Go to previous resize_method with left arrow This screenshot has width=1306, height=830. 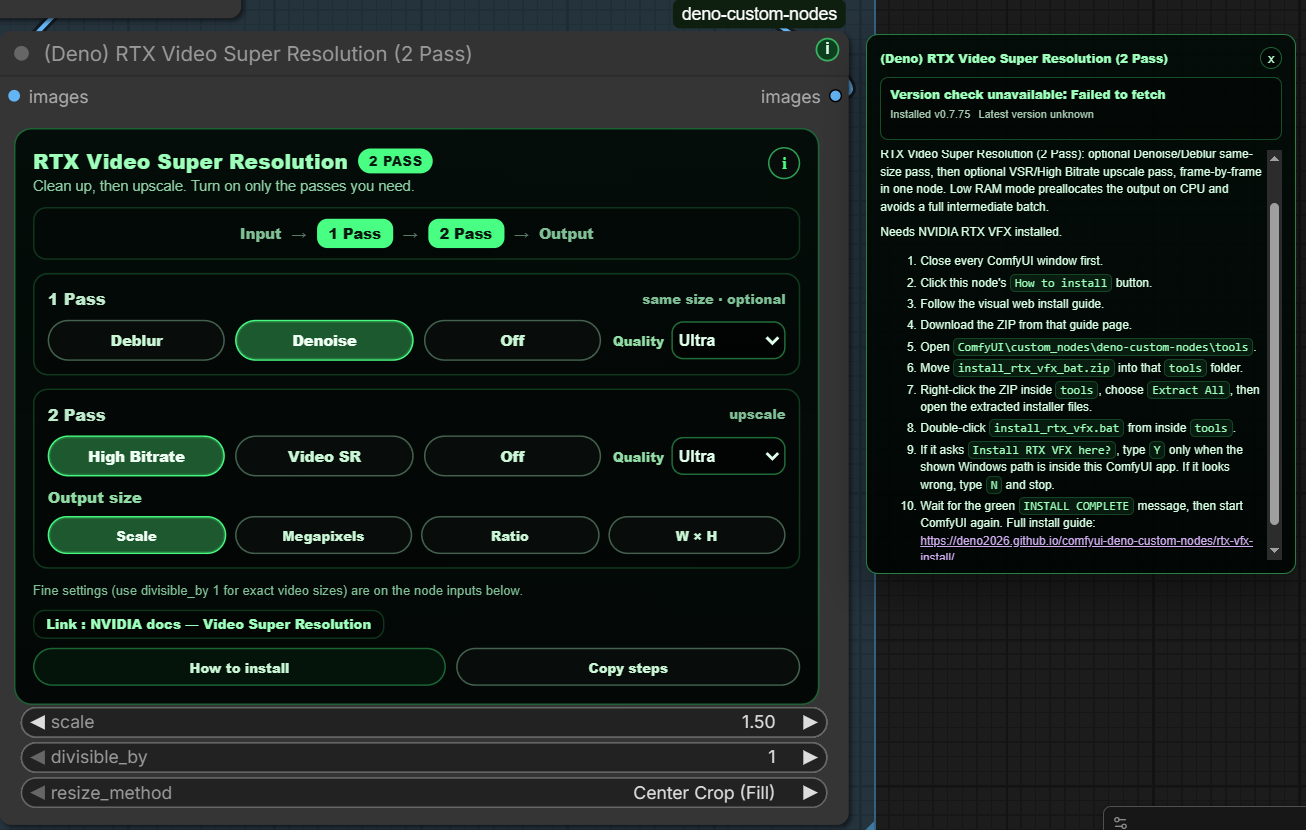click(37, 793)
